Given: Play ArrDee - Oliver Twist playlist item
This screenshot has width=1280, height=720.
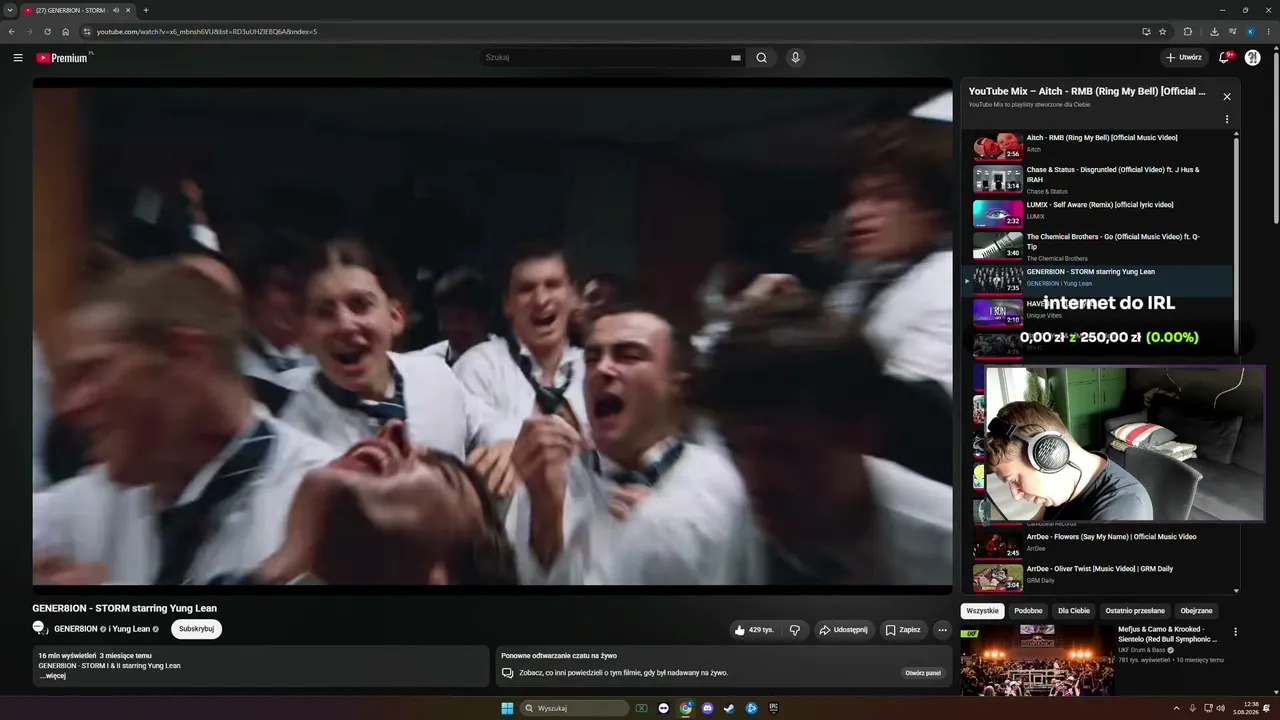Looking at the screenshot, I should tap(1098, 578).
